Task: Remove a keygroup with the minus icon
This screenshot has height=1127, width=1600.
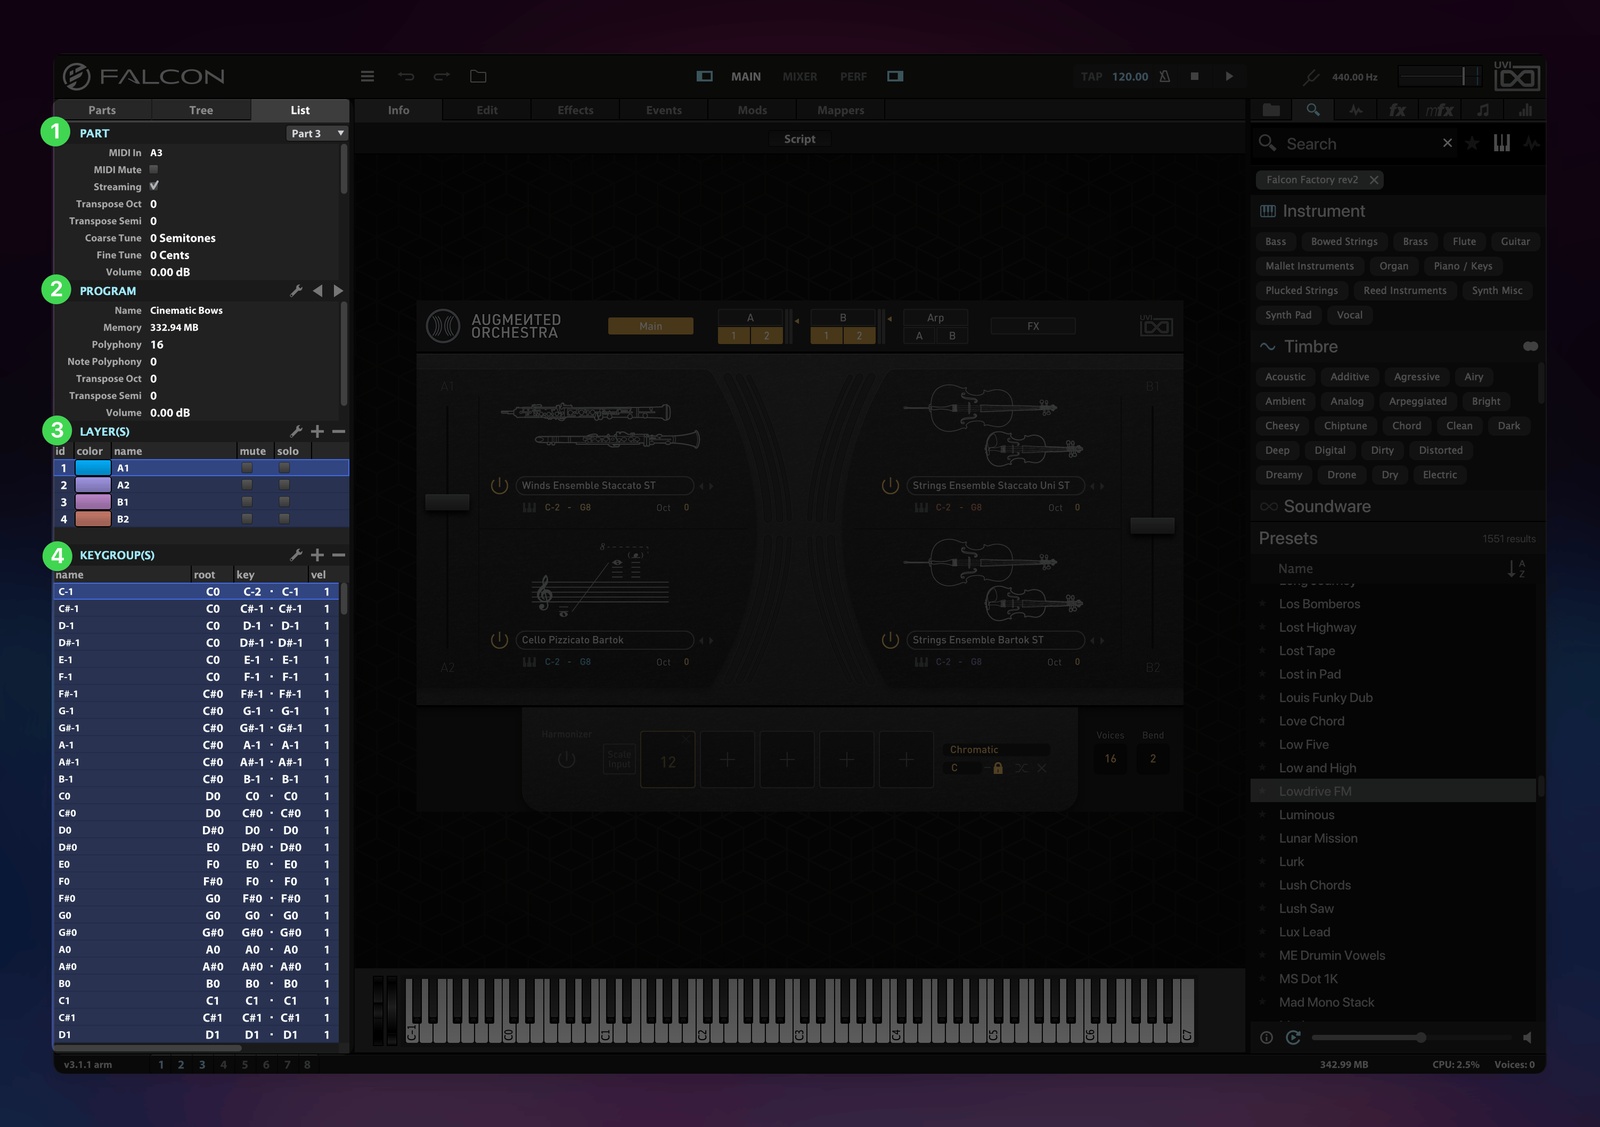Action: (x=339, y=555)
